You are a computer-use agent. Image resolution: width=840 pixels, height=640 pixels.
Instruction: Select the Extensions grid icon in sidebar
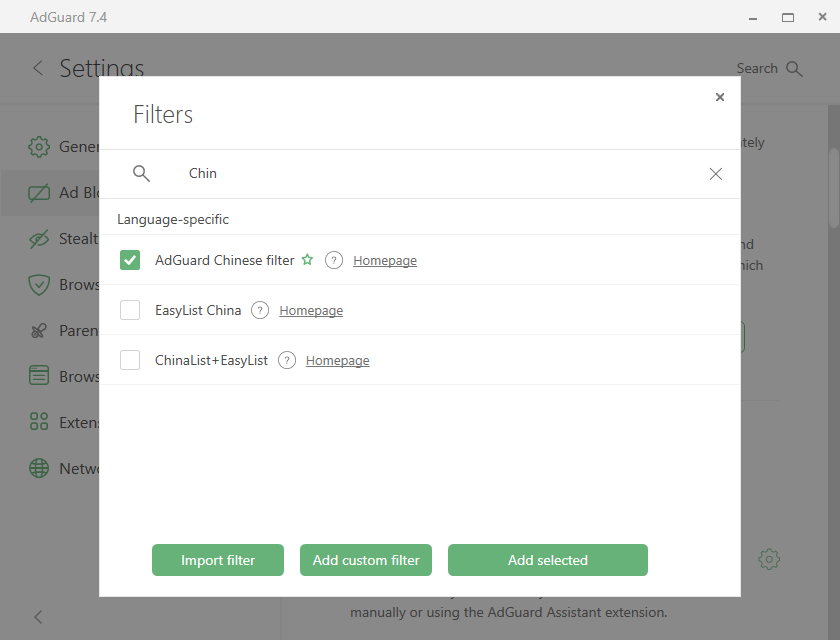[39, 421]
